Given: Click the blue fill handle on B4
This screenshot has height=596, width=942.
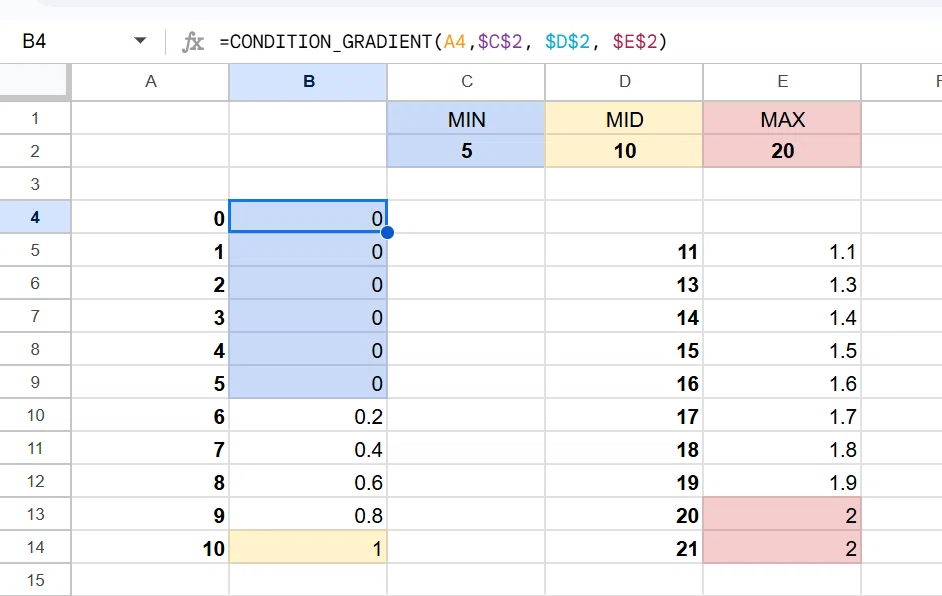Looking at the screenshot, I should pos(387,233).
